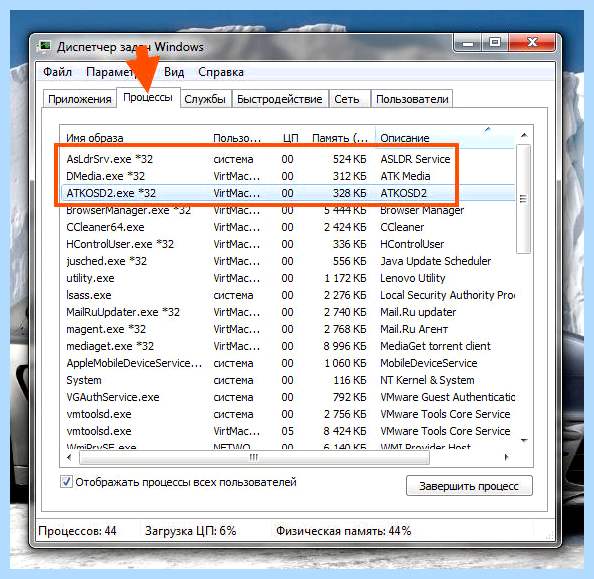
Task: Select the HControlUser.exe *32 process
Action: click(287, 244)
